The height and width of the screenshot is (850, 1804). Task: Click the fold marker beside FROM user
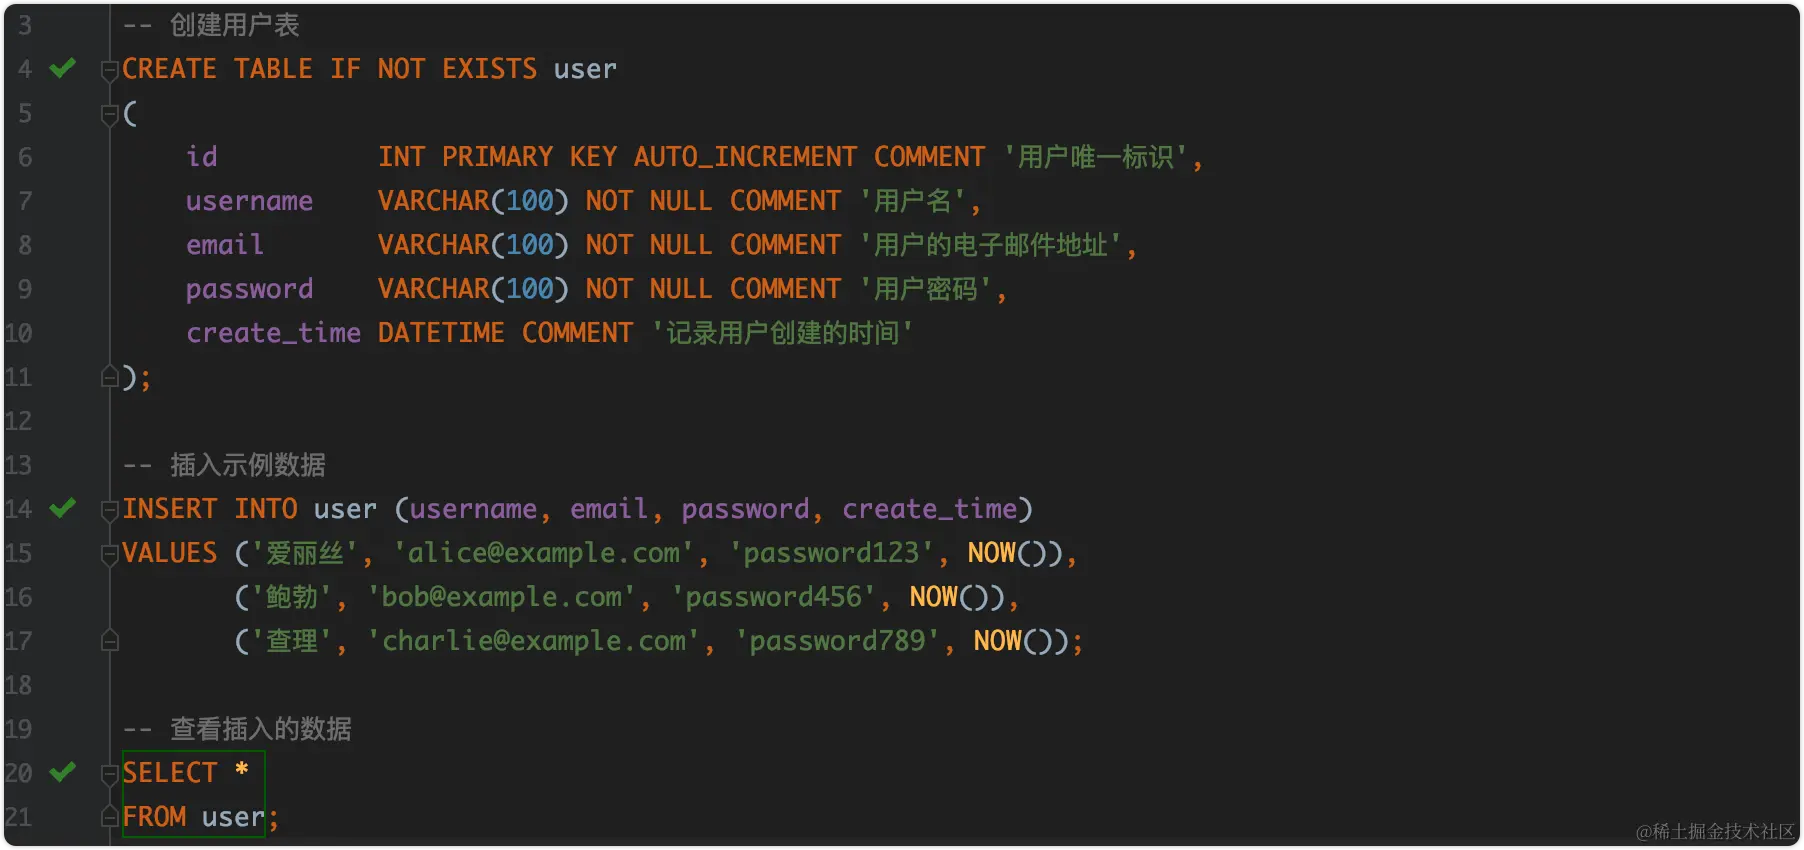(110, 817)
